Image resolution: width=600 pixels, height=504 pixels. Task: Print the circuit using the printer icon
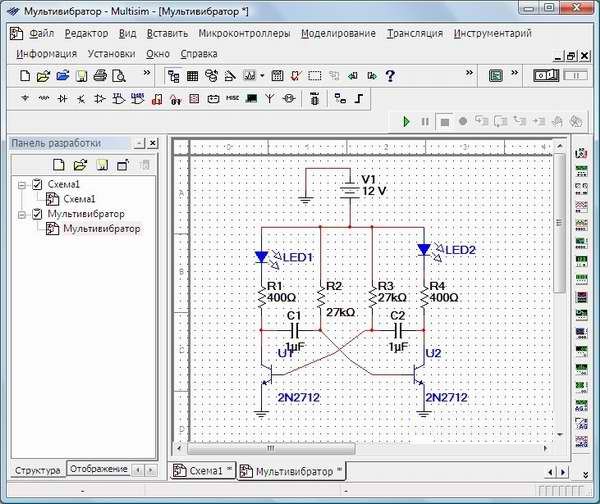coord(100,76)
